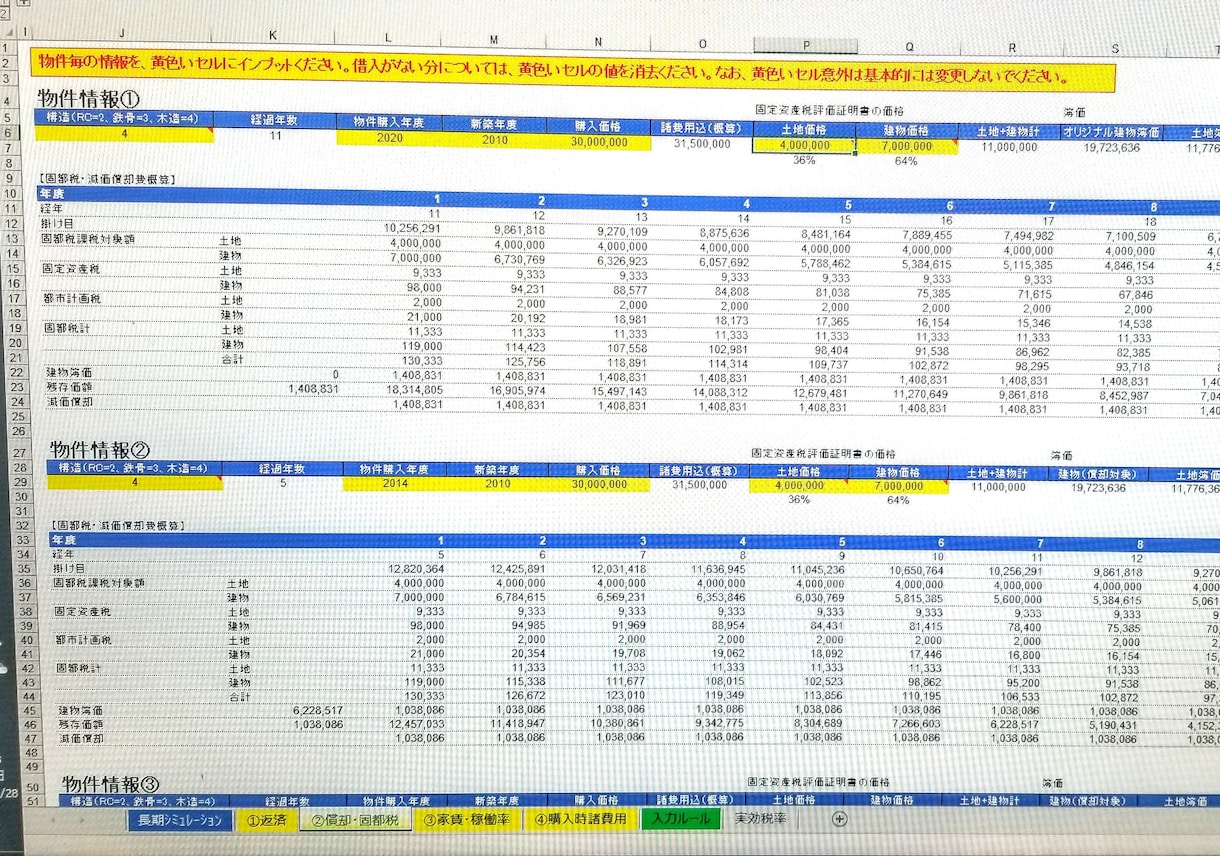Click the 経過年数 value '5' in row 29

[x=283, y=482]
